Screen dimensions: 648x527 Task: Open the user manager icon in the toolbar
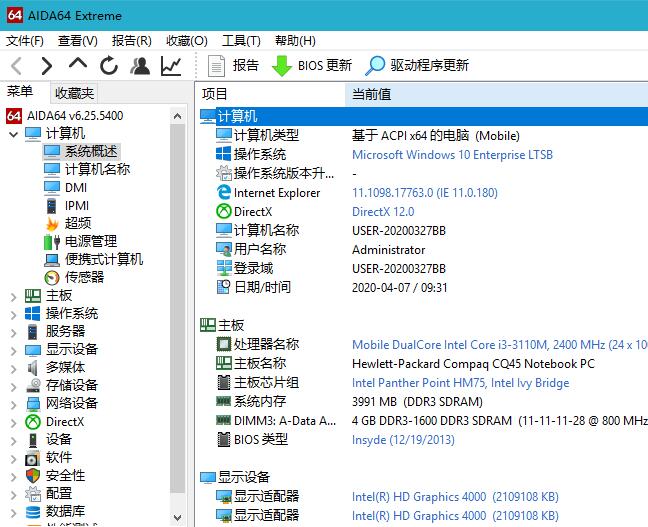(140, 66)
